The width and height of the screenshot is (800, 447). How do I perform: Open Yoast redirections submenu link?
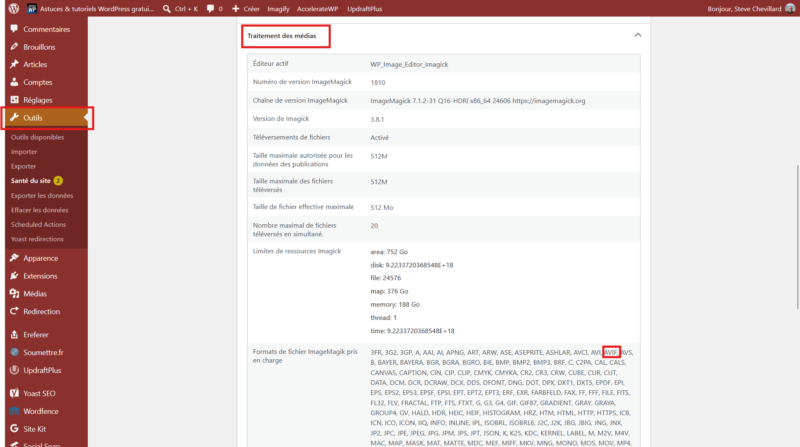[x=37, y=239]
